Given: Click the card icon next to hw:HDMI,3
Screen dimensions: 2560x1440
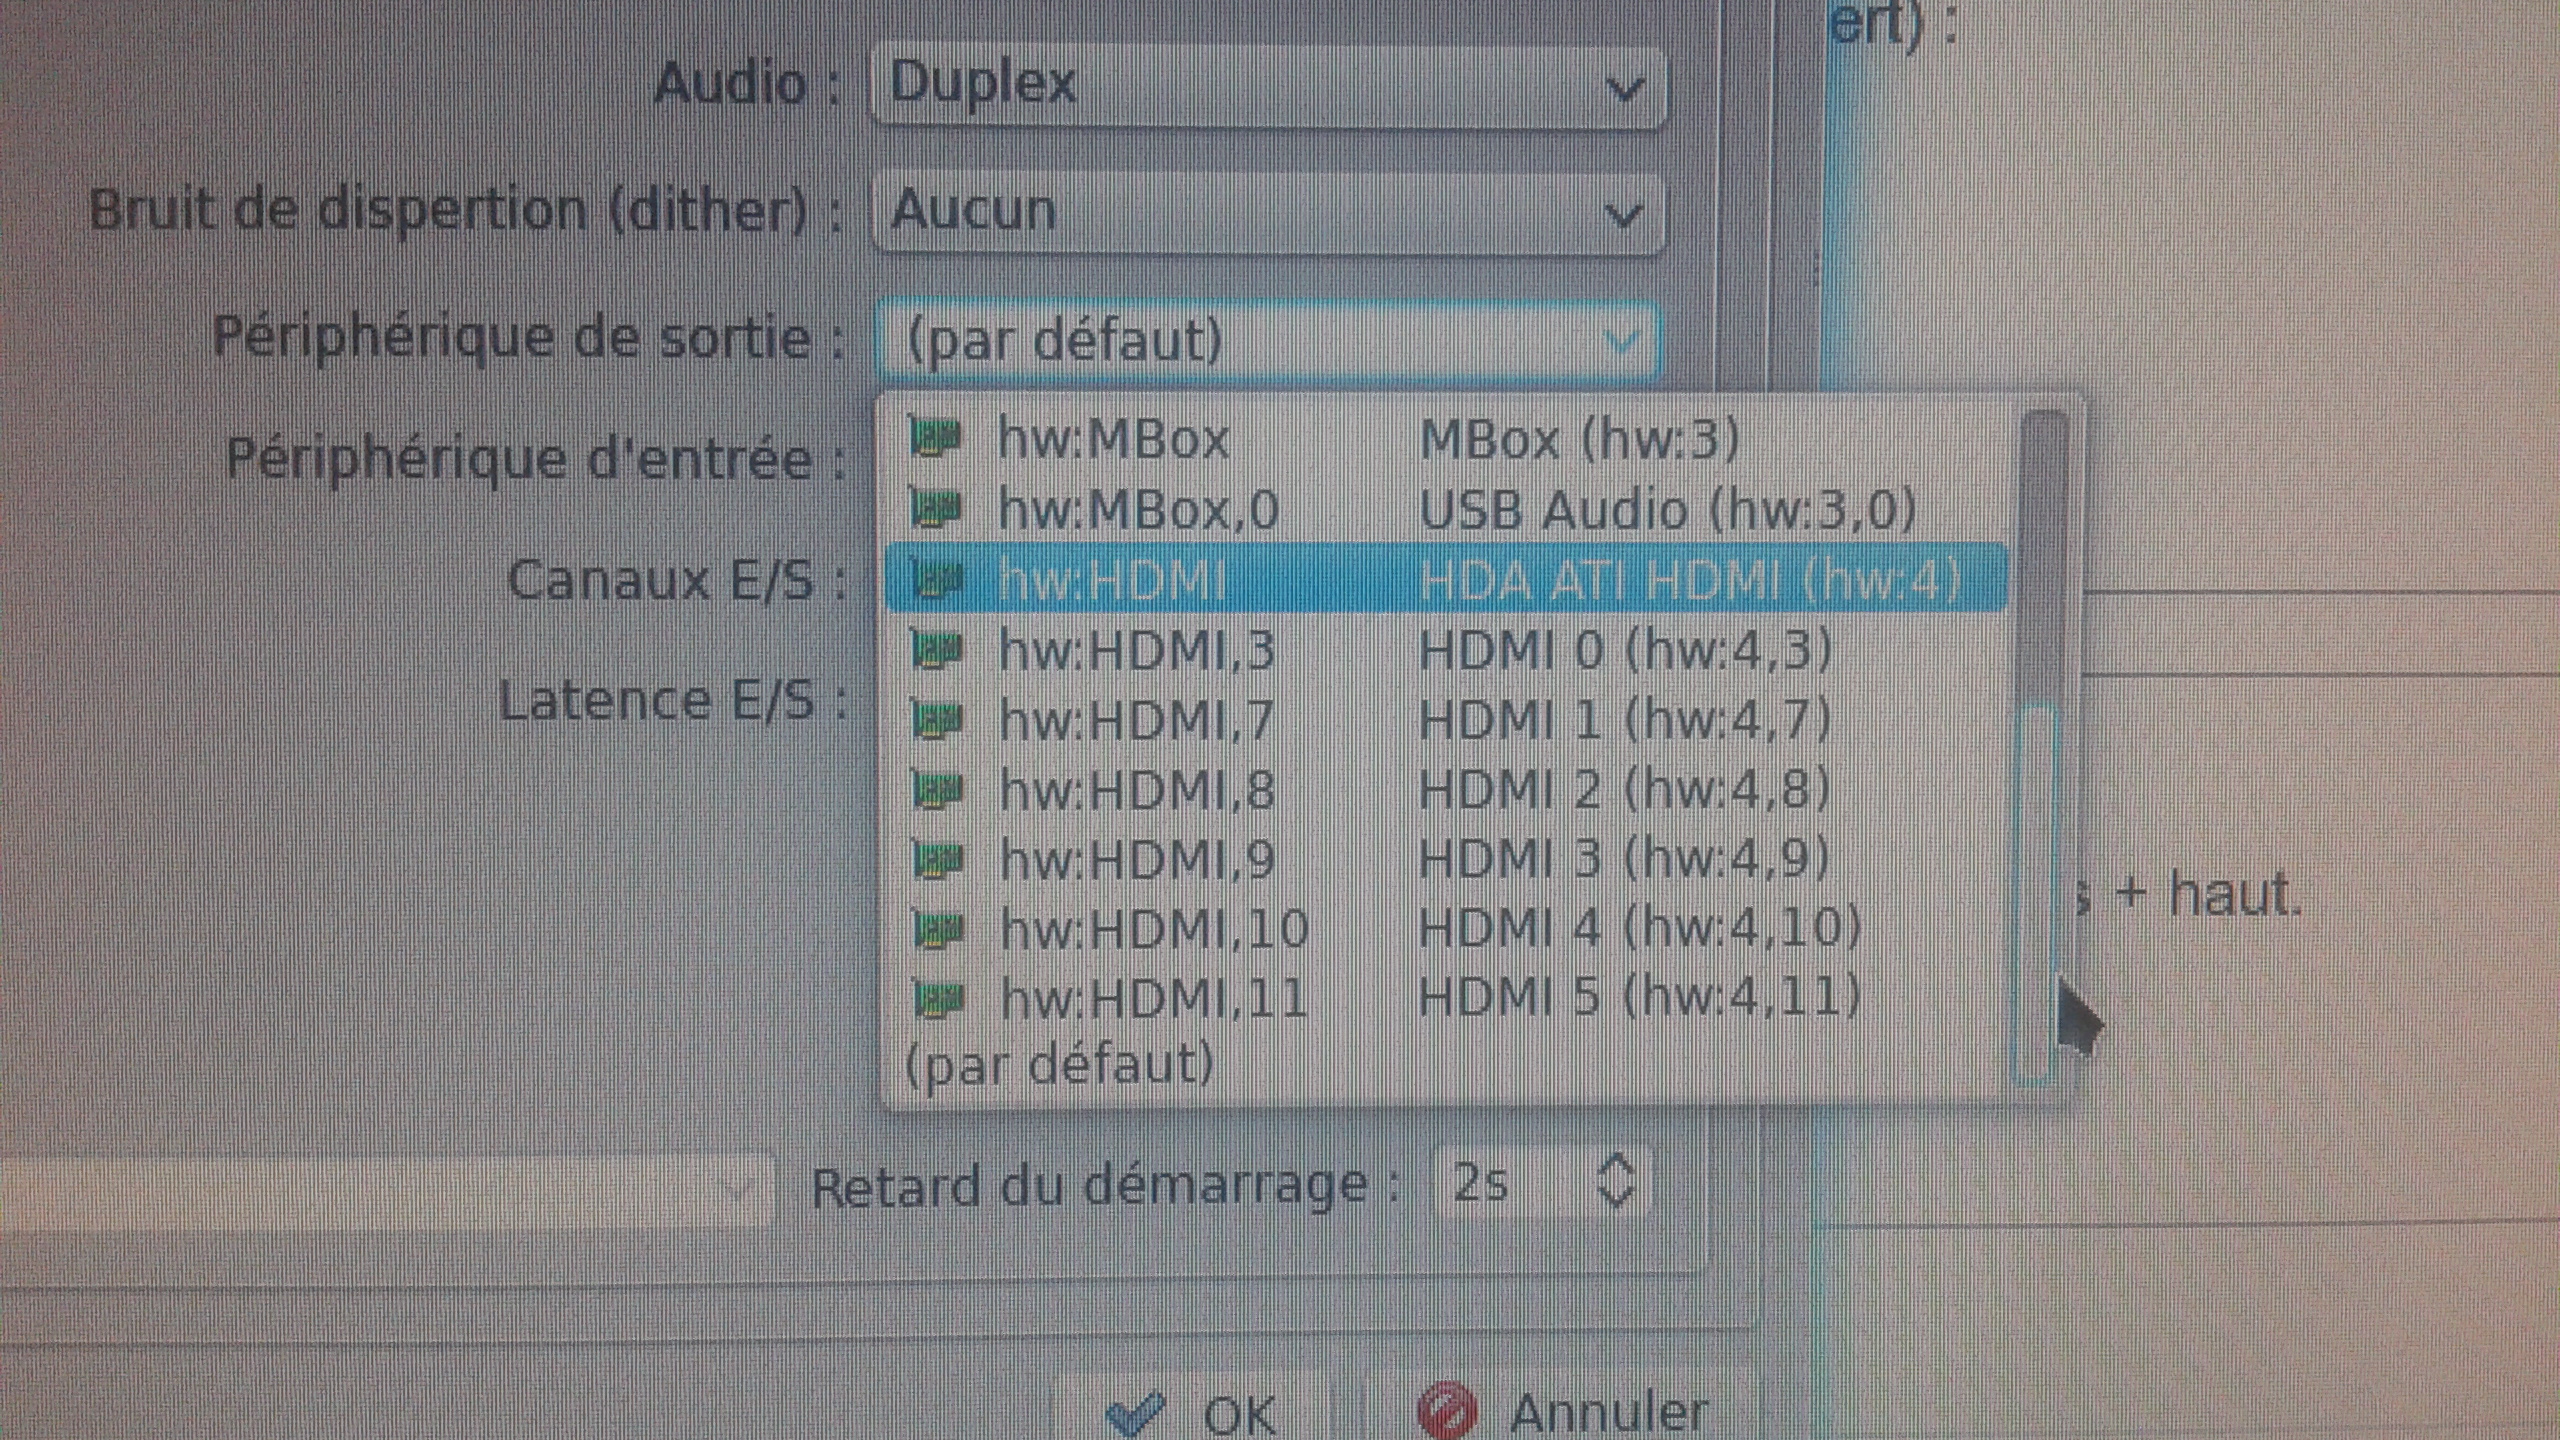Looking at the screenshot, I should [937, 650].
